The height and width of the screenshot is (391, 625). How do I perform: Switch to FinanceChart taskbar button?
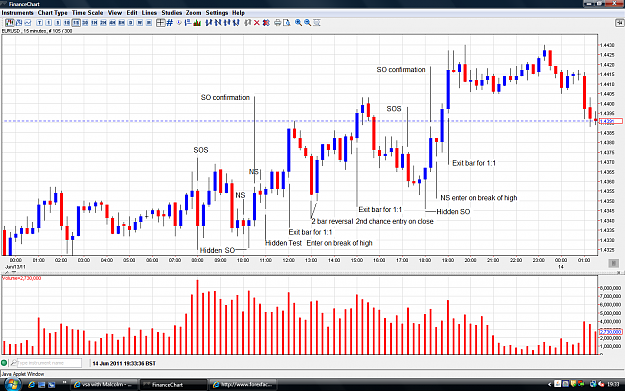point(174,385)
